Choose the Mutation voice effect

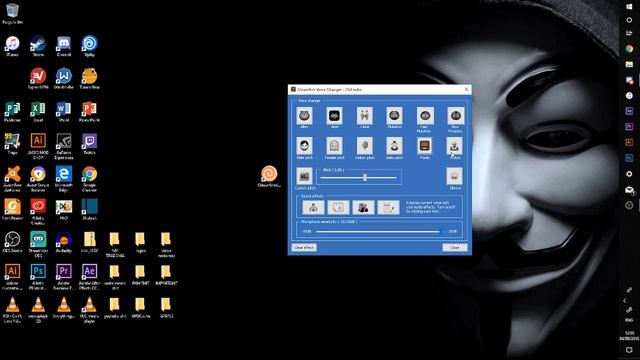[394, 116]
